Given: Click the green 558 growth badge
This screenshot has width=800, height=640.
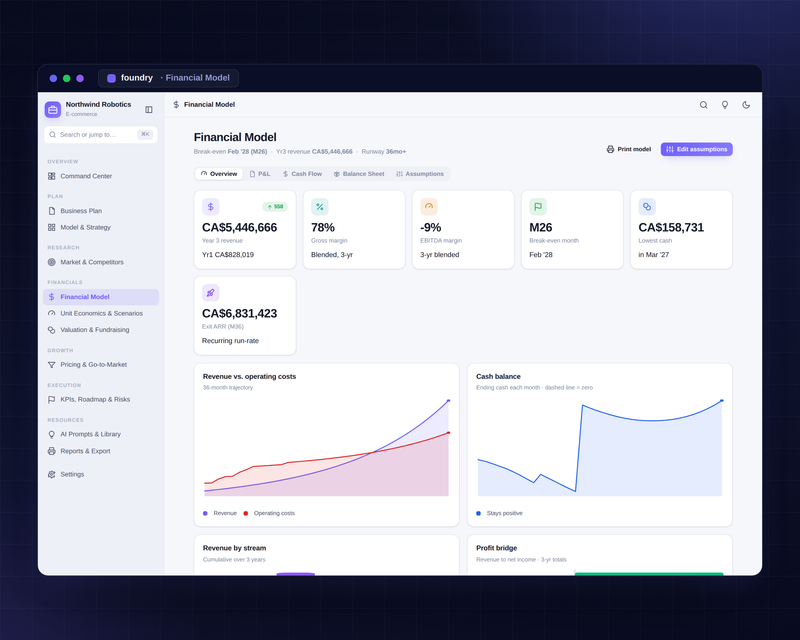Looking at the screenshot, I should coord(275,207).
